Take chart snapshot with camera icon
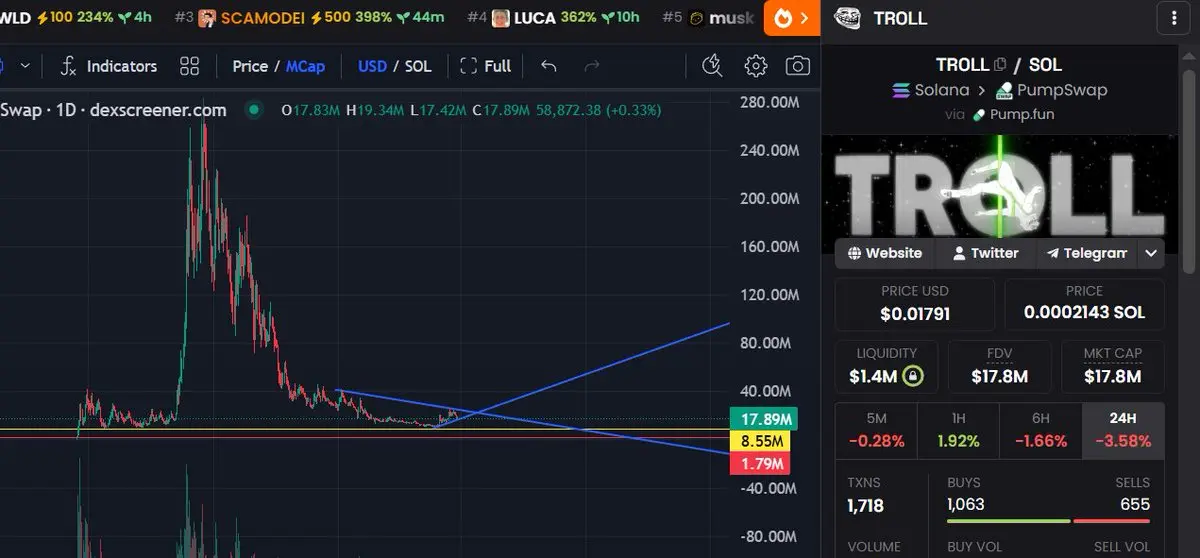1200x558 pixels. [x=798, y=66]
